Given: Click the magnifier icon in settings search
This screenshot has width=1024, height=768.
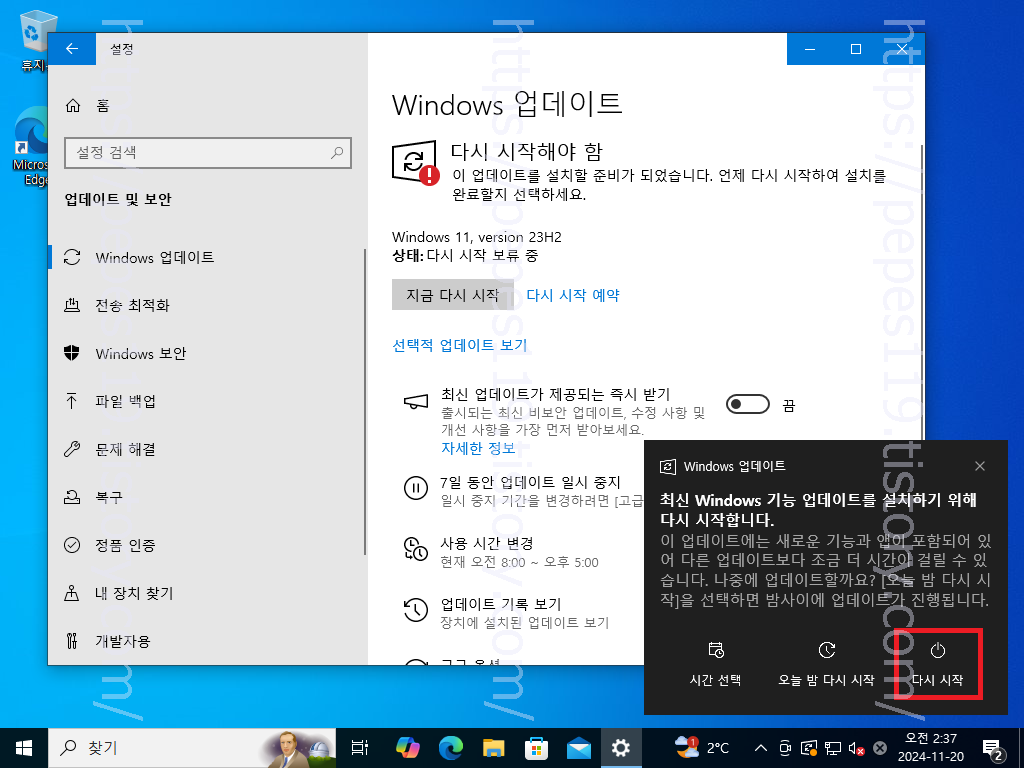Looking at the screenshot, I should (337, 153).
